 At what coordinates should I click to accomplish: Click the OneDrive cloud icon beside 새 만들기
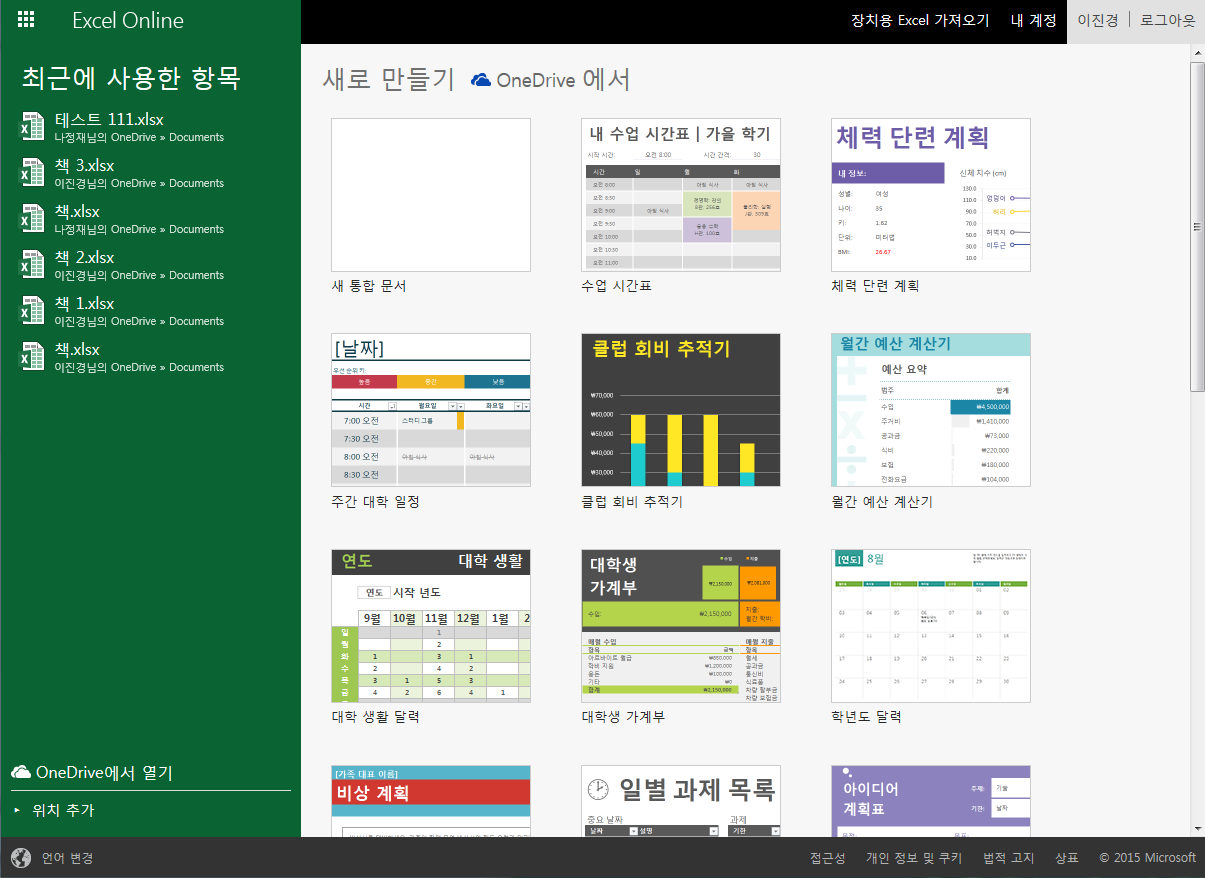click(481, 80)
